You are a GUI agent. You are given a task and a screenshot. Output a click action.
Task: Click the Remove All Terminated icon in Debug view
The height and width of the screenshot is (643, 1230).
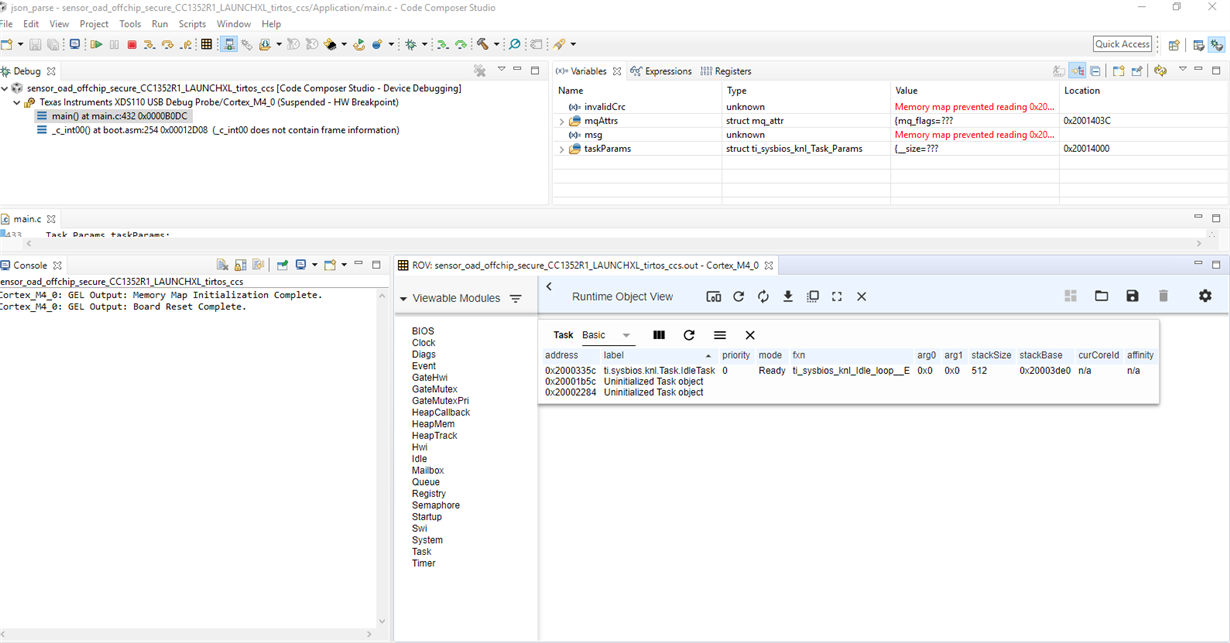tap(480, 71)
